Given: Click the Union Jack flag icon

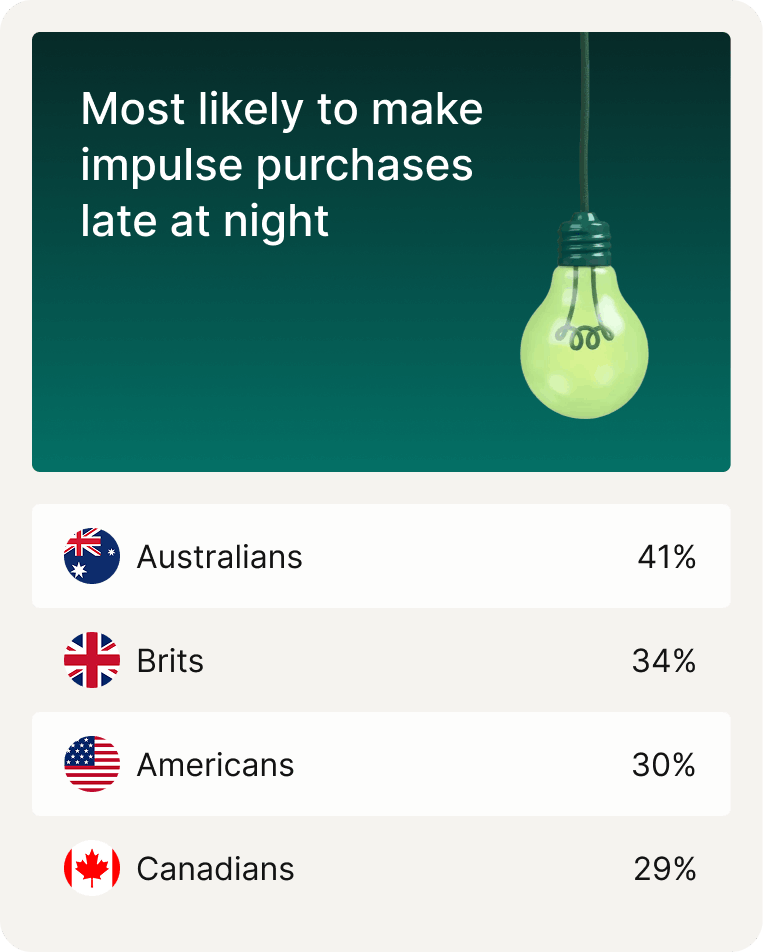Looking at the screenshot, I should pyautogui.click(x=92, y=660).
